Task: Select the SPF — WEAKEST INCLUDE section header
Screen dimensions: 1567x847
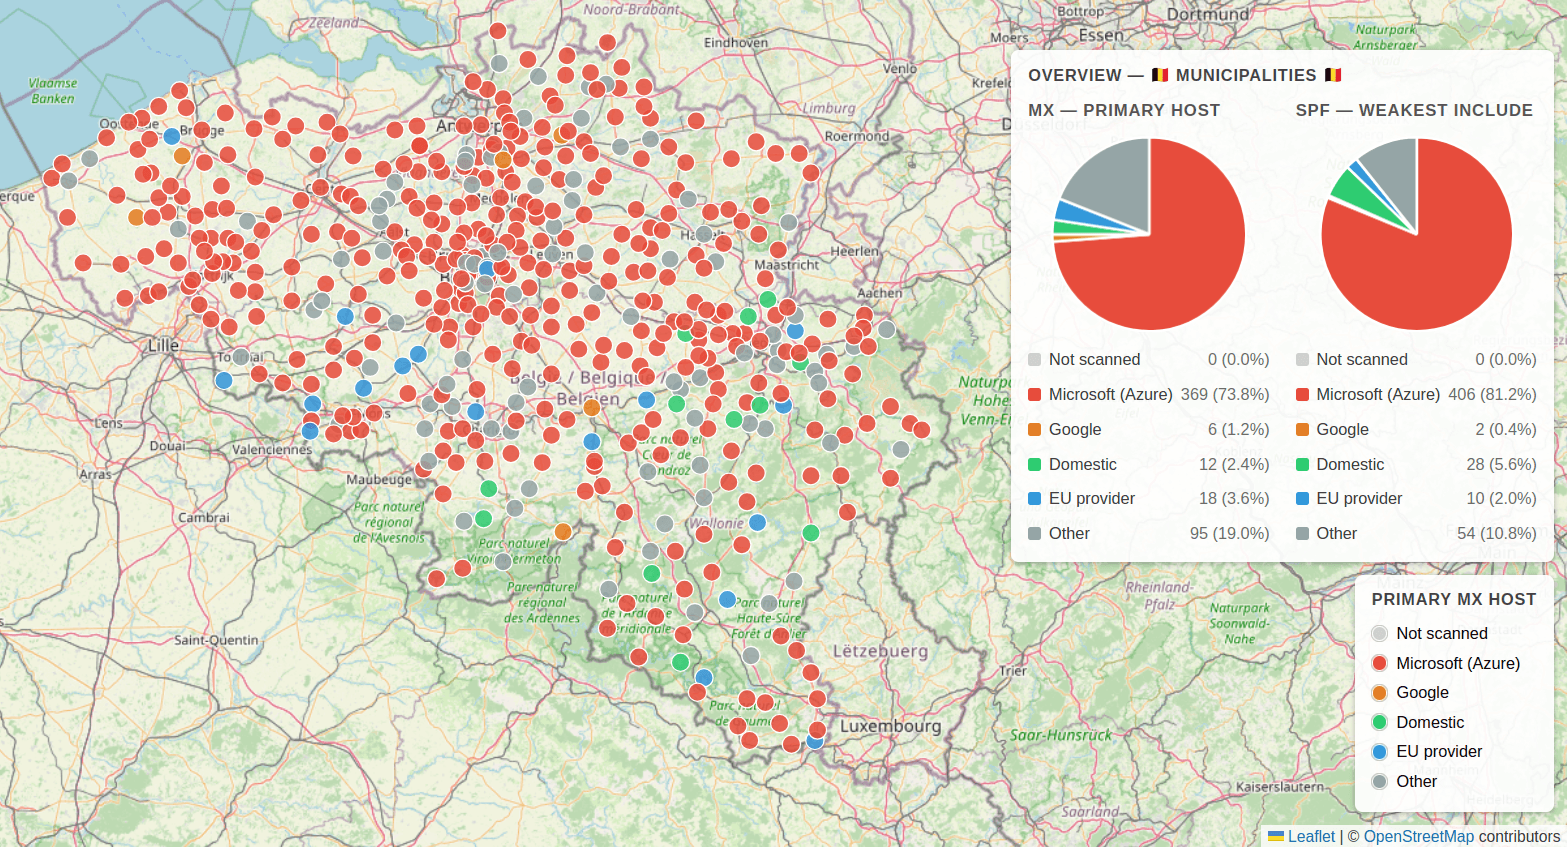Action: (x=1413, y=110)
